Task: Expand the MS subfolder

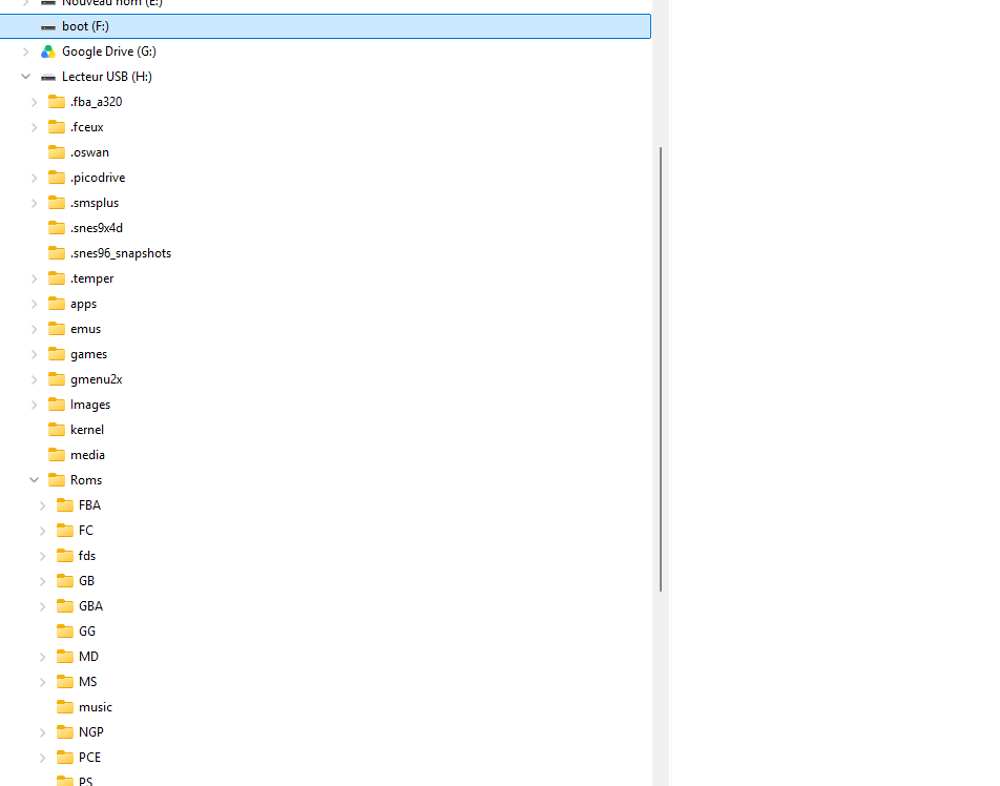Action: click(x=43, y=682)
